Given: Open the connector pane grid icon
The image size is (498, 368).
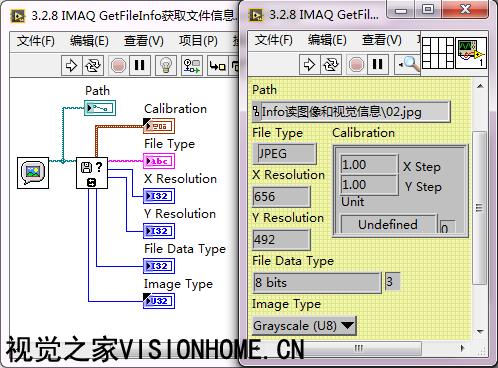Looking at the screenshot, I should [x=438, y=53].
